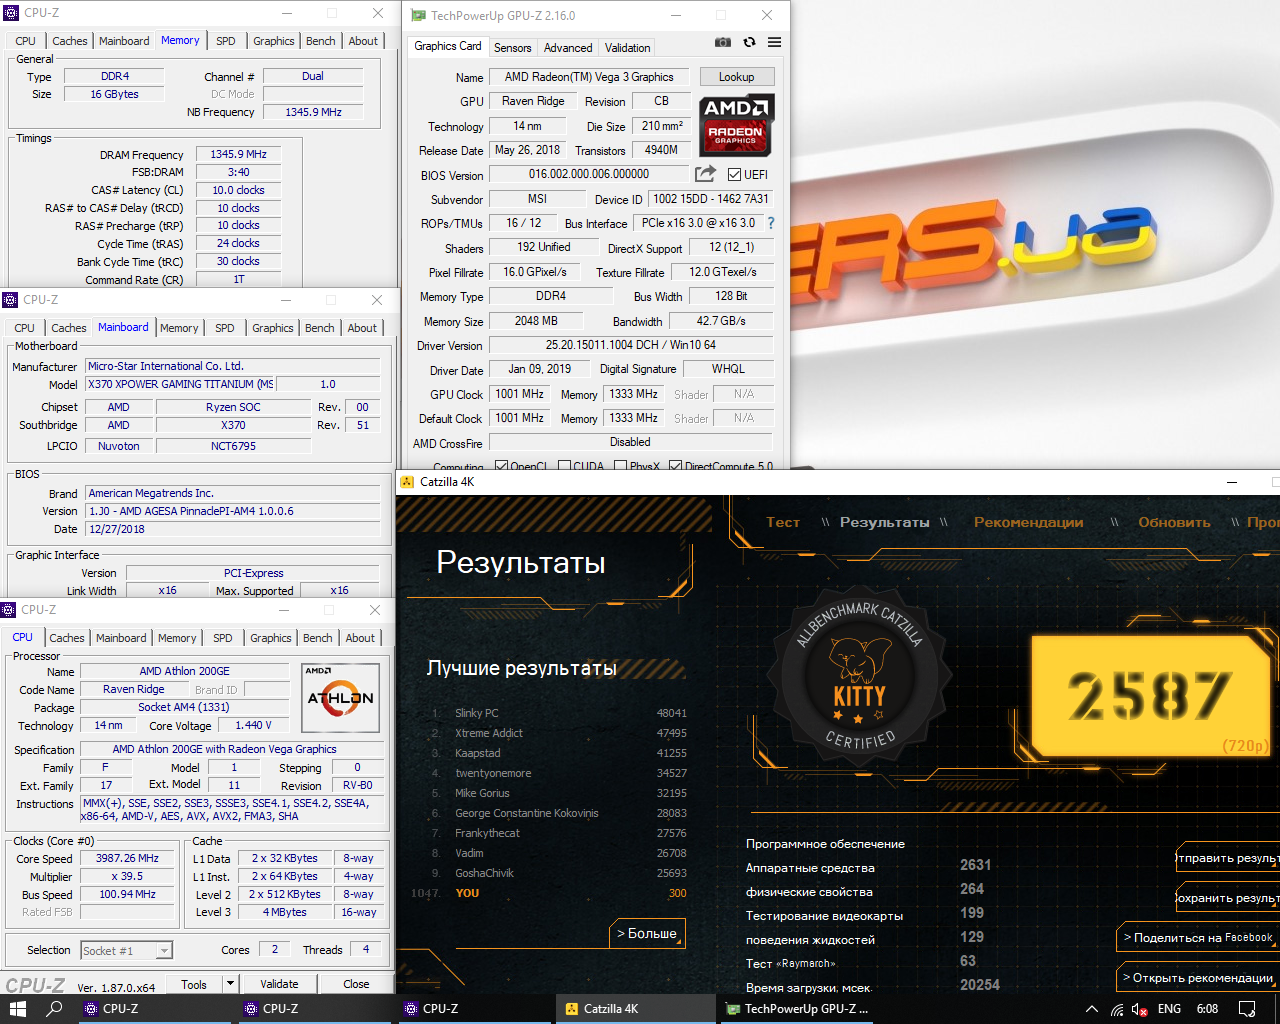Click the AMD Radeon Graphics logo in GPU-Z

click(735, 125)
